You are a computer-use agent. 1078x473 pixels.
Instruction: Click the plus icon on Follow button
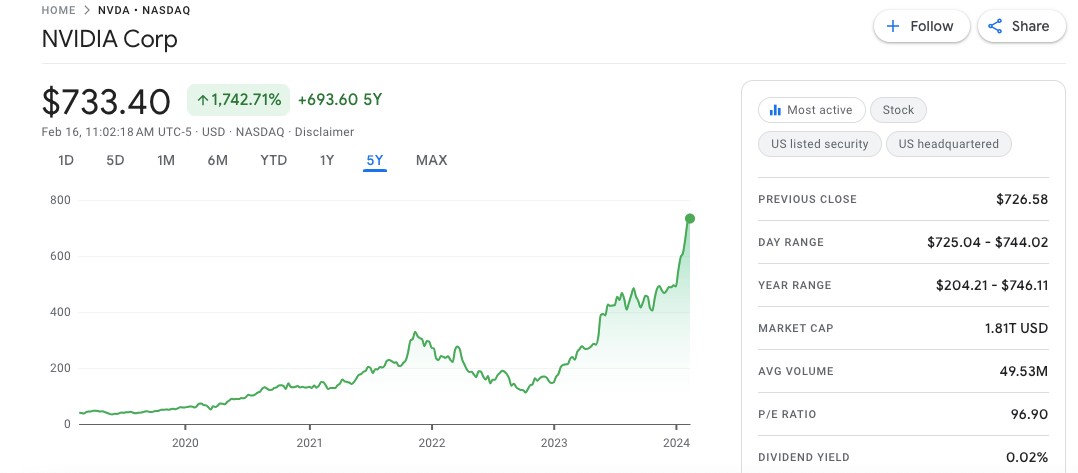(x=893, y=27)
